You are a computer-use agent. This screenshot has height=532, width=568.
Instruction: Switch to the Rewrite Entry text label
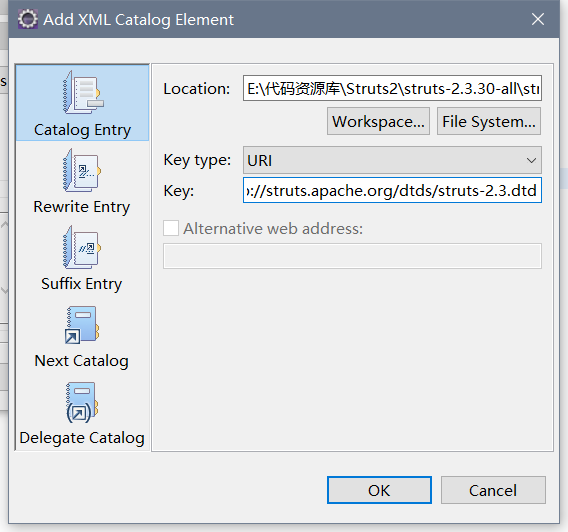point(82,207)
